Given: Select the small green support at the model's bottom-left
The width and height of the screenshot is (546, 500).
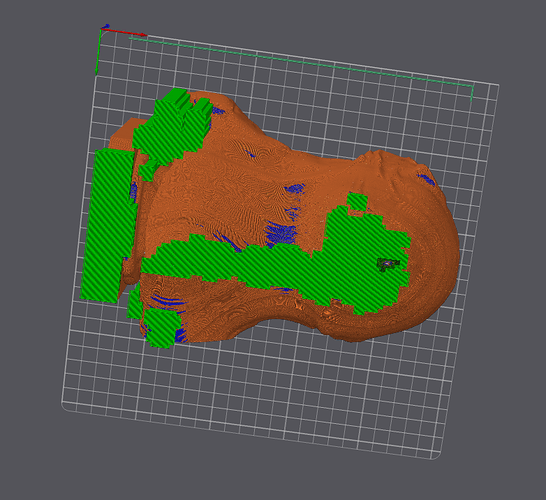Looking at the screenshot, I should click(162, 328).
